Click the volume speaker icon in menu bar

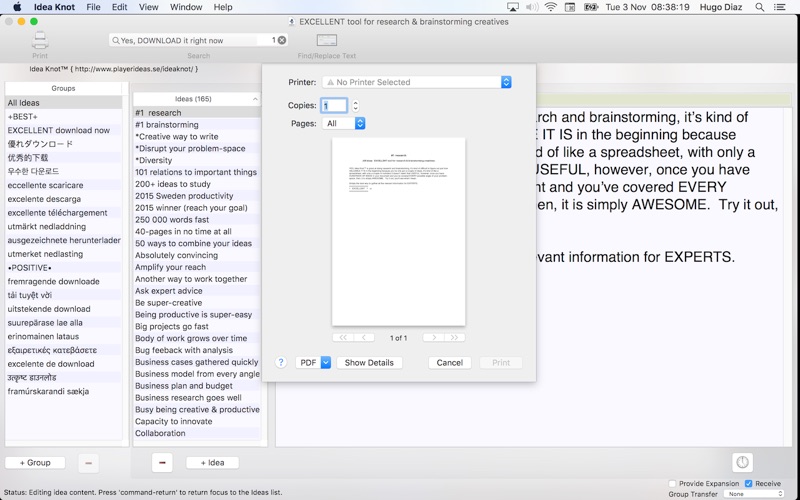tap(532, 7)
